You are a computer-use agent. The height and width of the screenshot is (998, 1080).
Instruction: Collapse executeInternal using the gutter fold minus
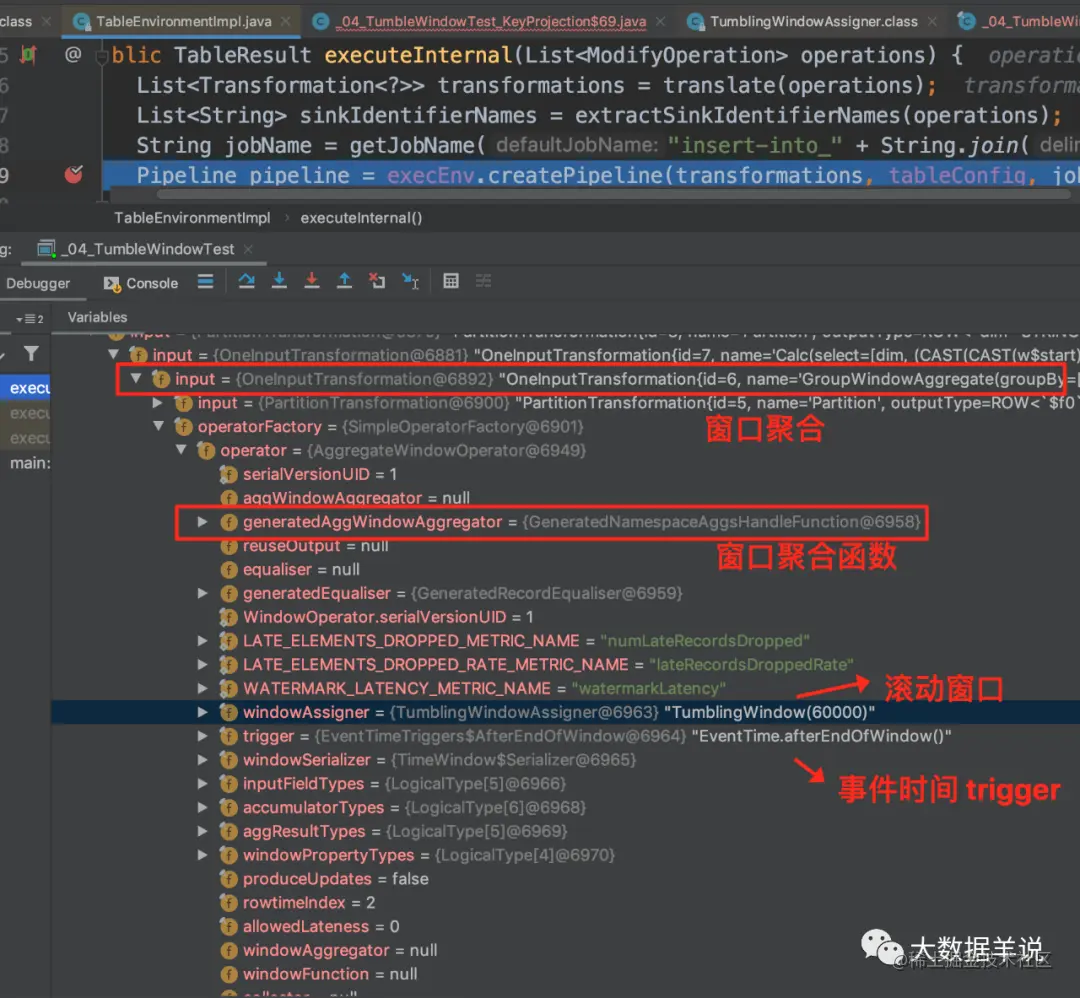(101, 56)
